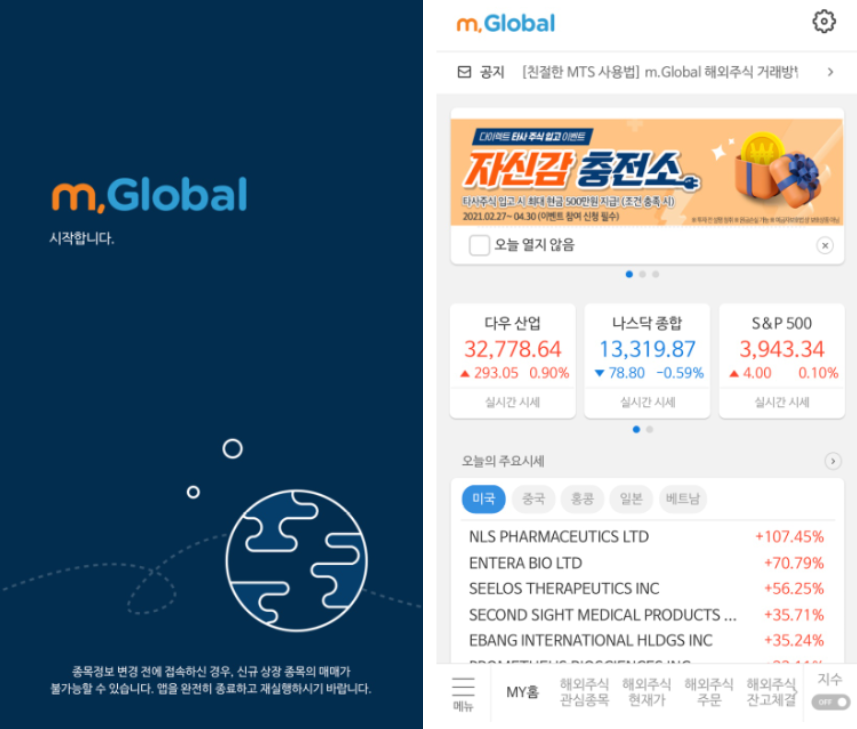Close the event banner popup

(825, 245)
